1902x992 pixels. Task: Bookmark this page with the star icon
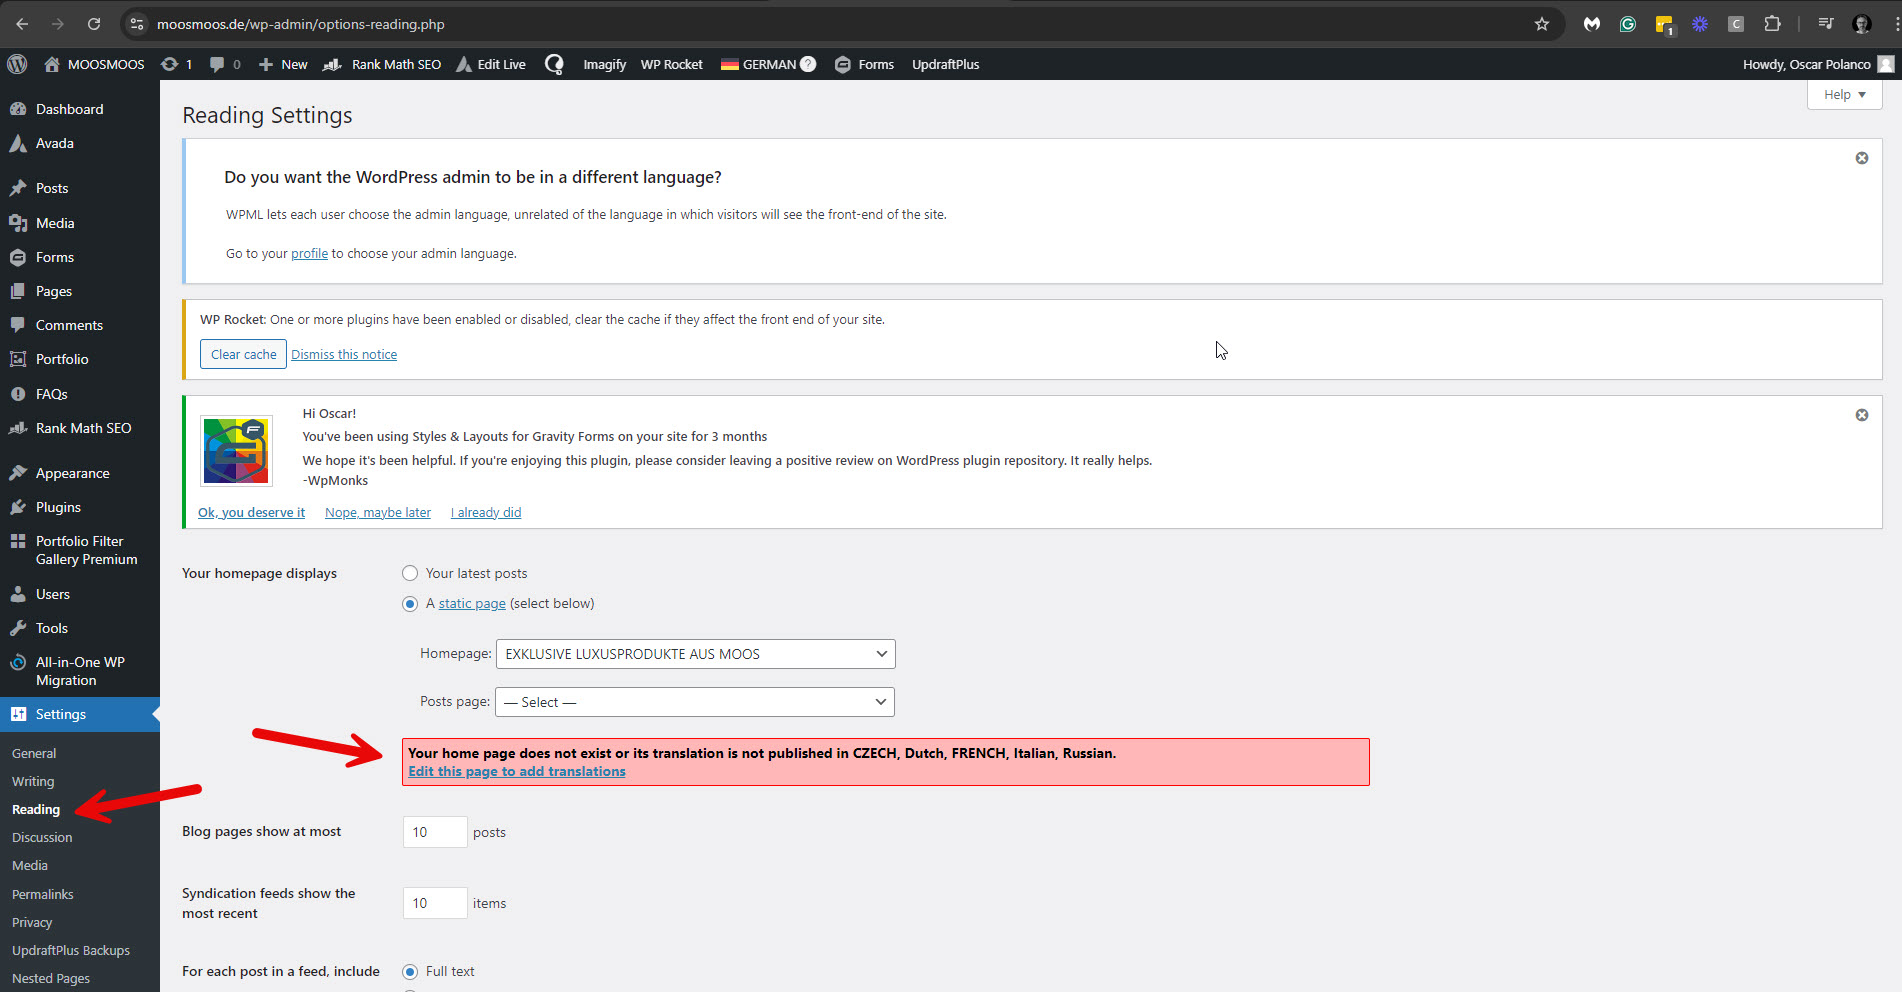(x=1541, y=24)
